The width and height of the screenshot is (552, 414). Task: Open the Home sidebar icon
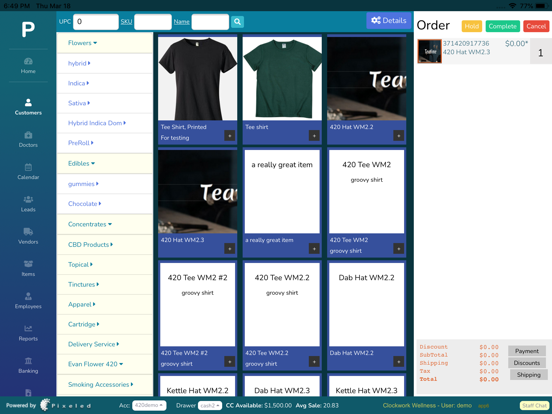click(x=28, y=65)
